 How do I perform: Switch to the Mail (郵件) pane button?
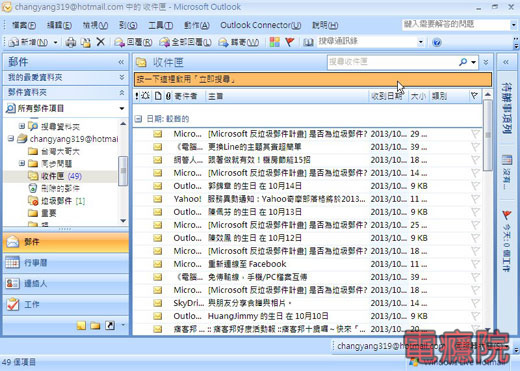[x=66, y=242]
